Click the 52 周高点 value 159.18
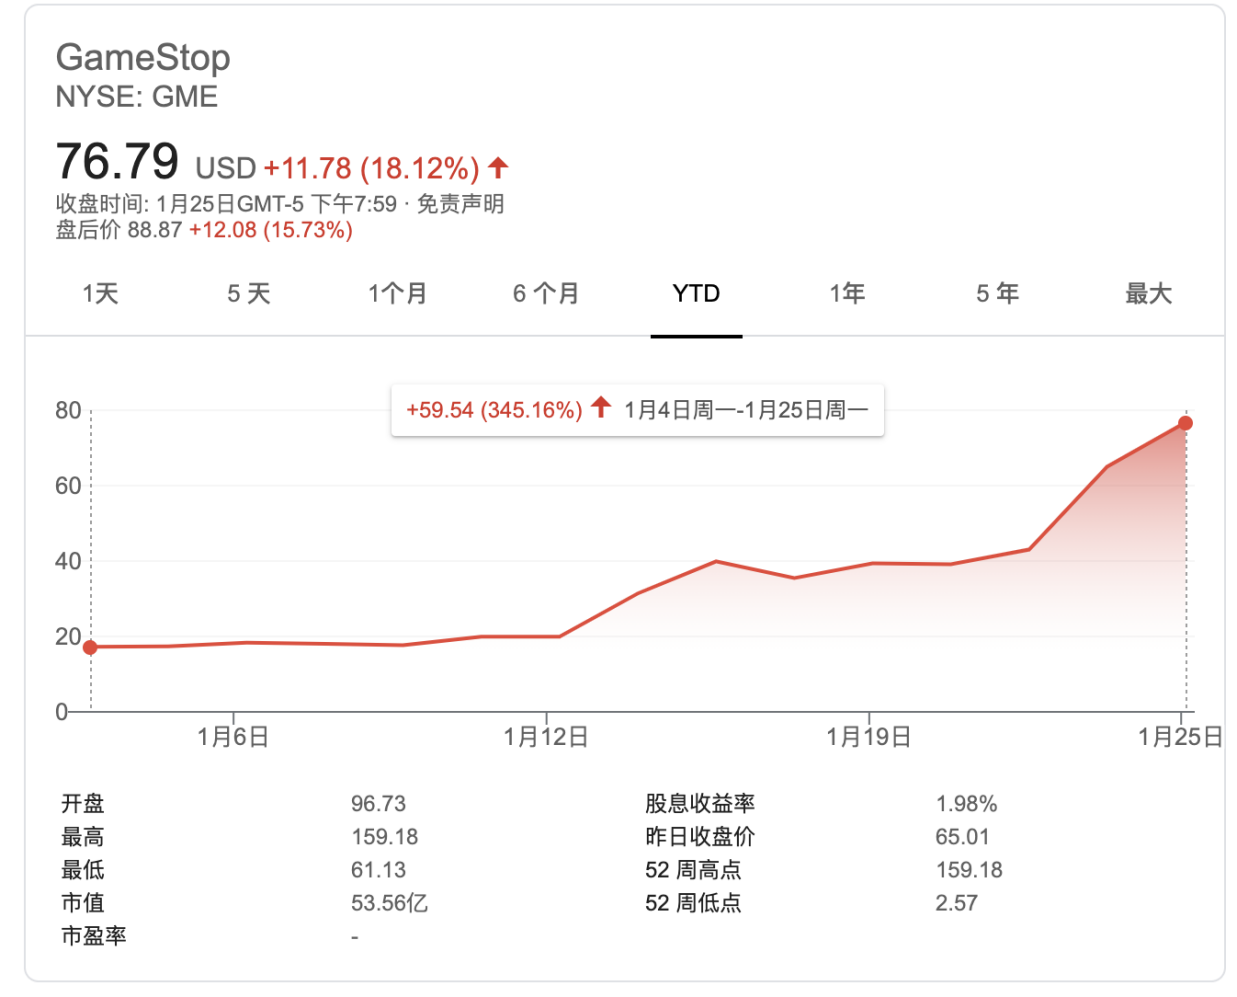 click(x=969, y=870)
